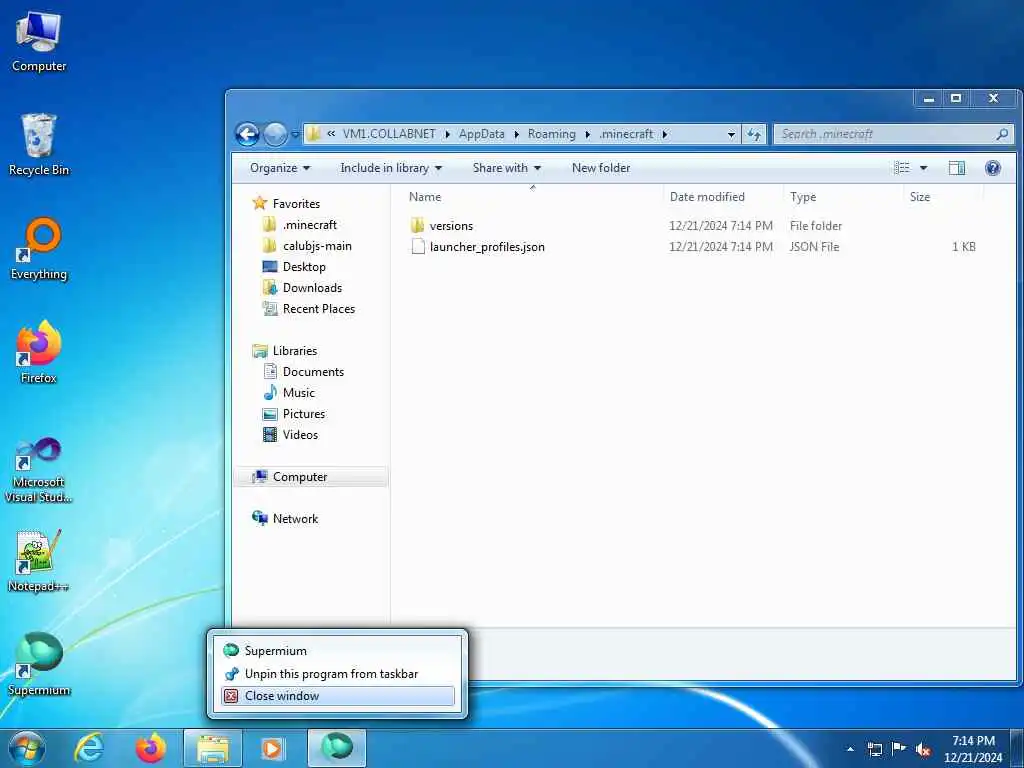Sort by the Type column header
The height and width of the screenshot is (768, 1024).
tap(843, 197)
